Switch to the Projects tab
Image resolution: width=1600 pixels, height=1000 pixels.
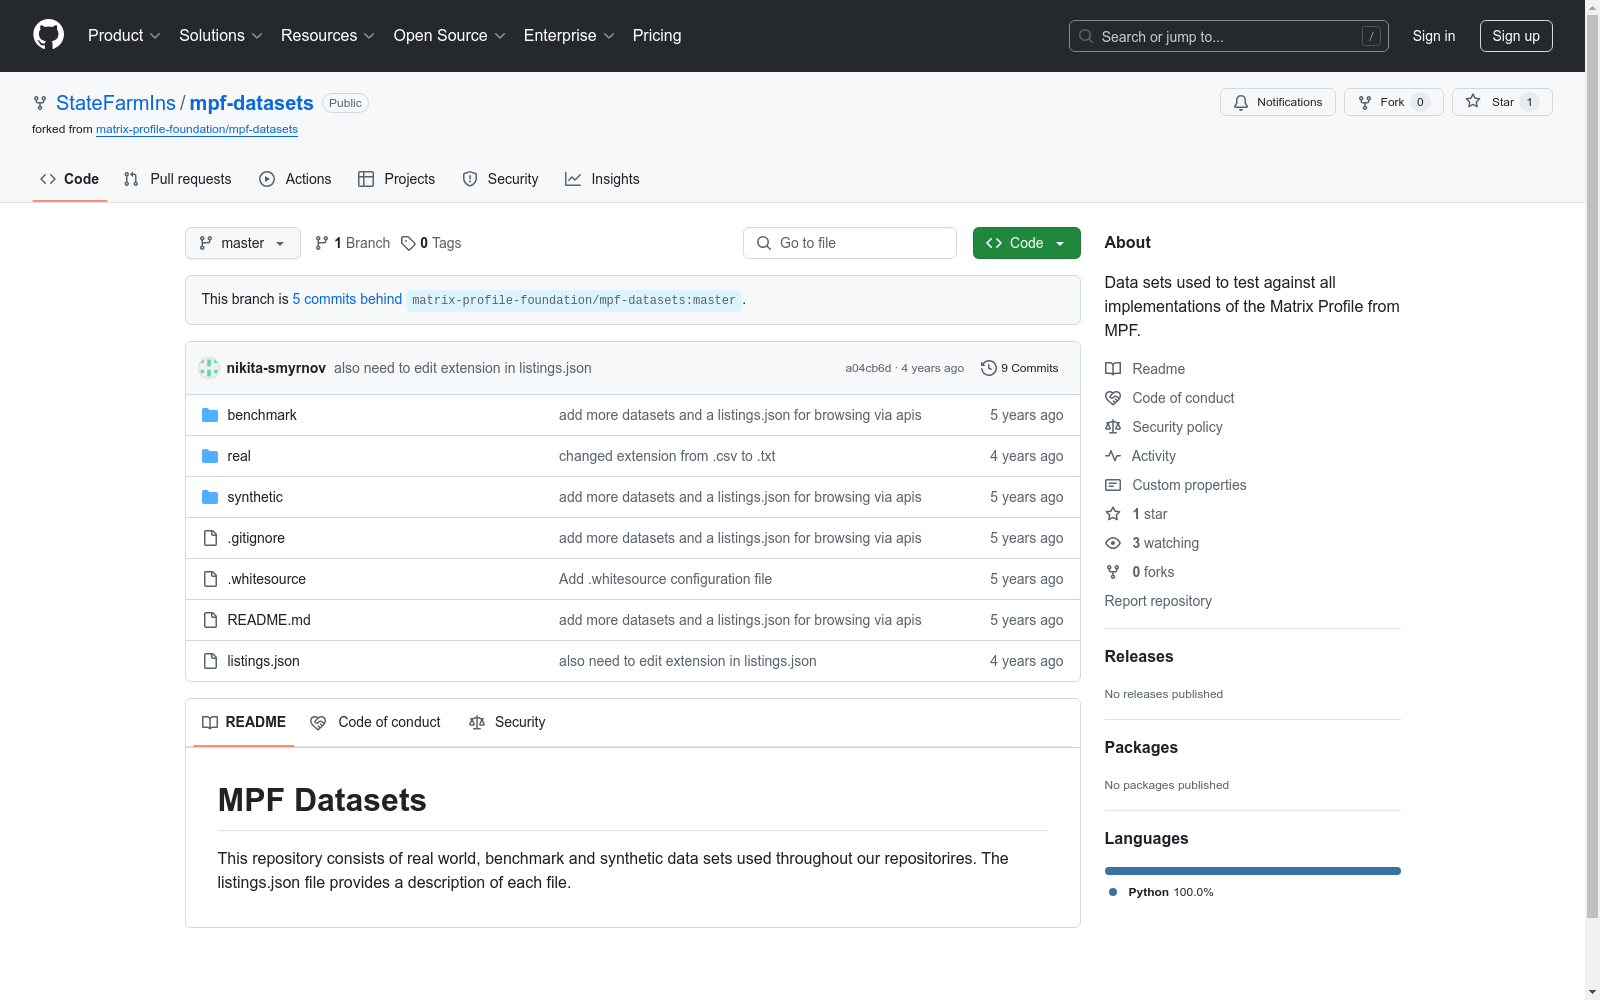click(x=396, y=179)
